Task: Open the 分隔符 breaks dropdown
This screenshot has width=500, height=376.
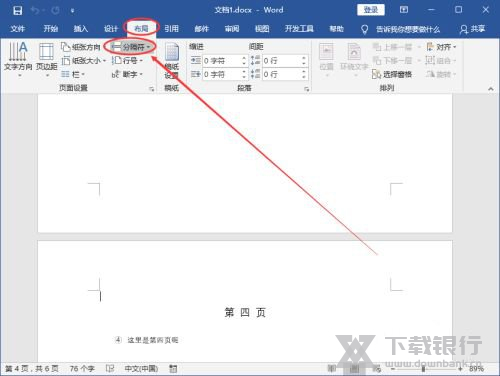Action: 131,47
